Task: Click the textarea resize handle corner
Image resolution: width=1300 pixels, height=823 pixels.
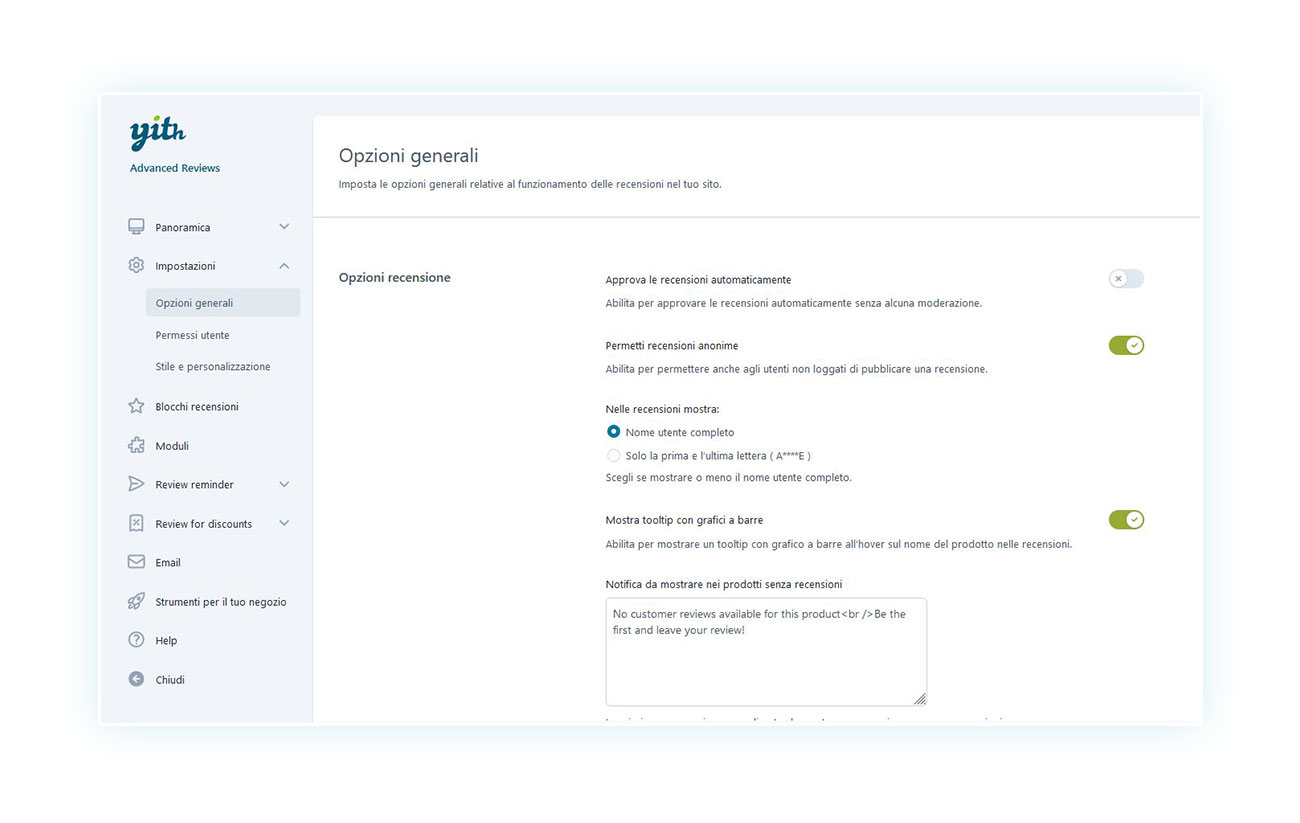Action: [920, 699]
